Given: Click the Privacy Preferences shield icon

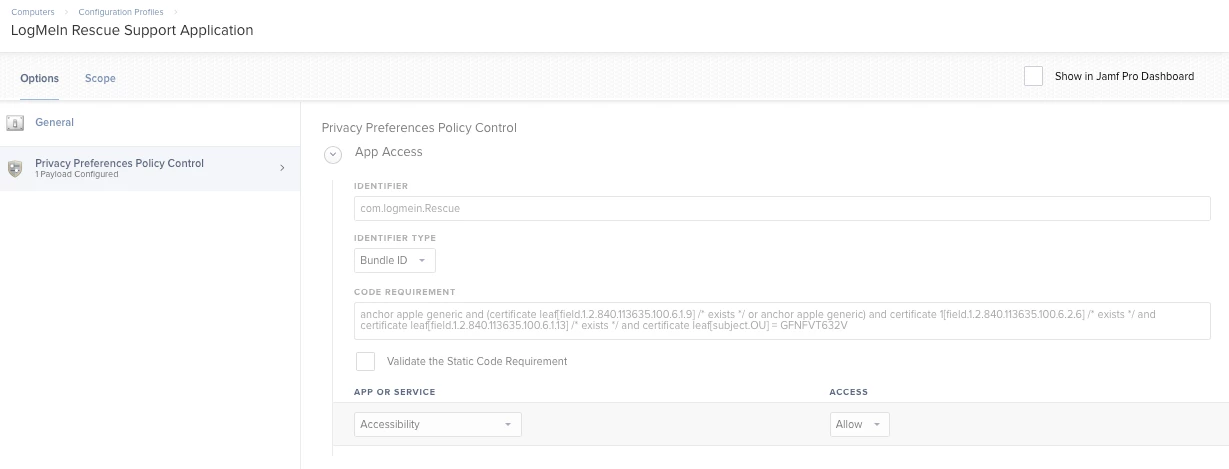Looking at the screenshot, I should pyautogui.click(x=15, y=168).
